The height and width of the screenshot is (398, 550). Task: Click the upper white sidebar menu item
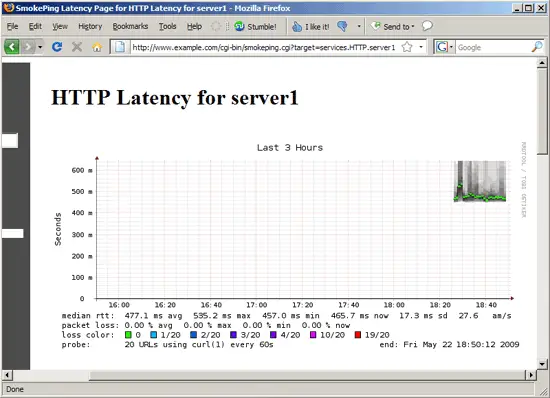pos(10,140)
